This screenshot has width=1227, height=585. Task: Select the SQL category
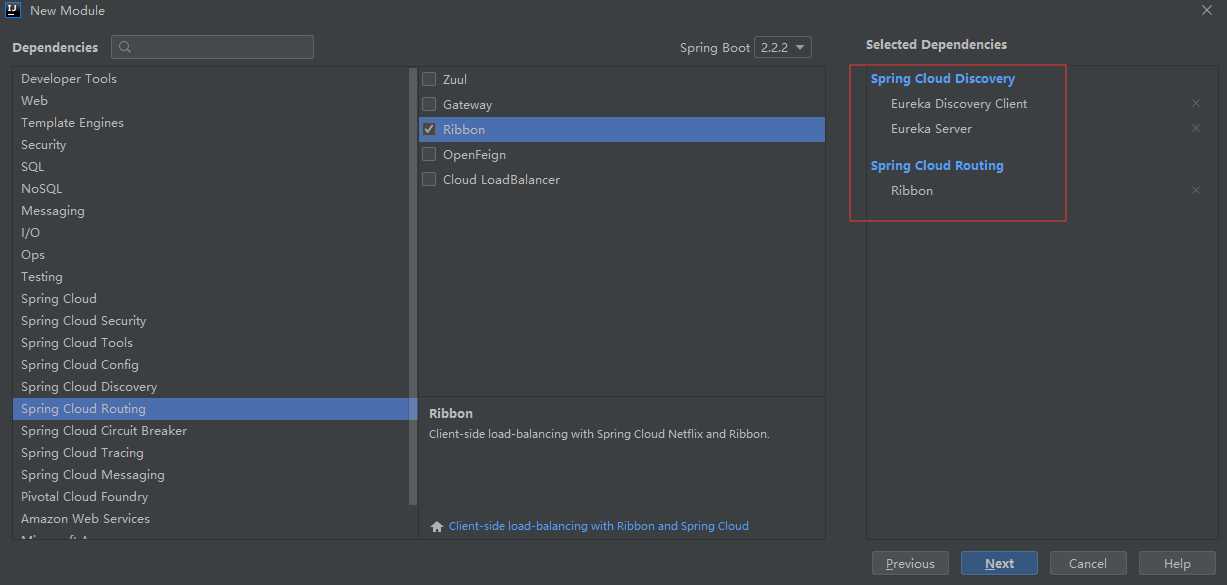[x=211, y=166]
